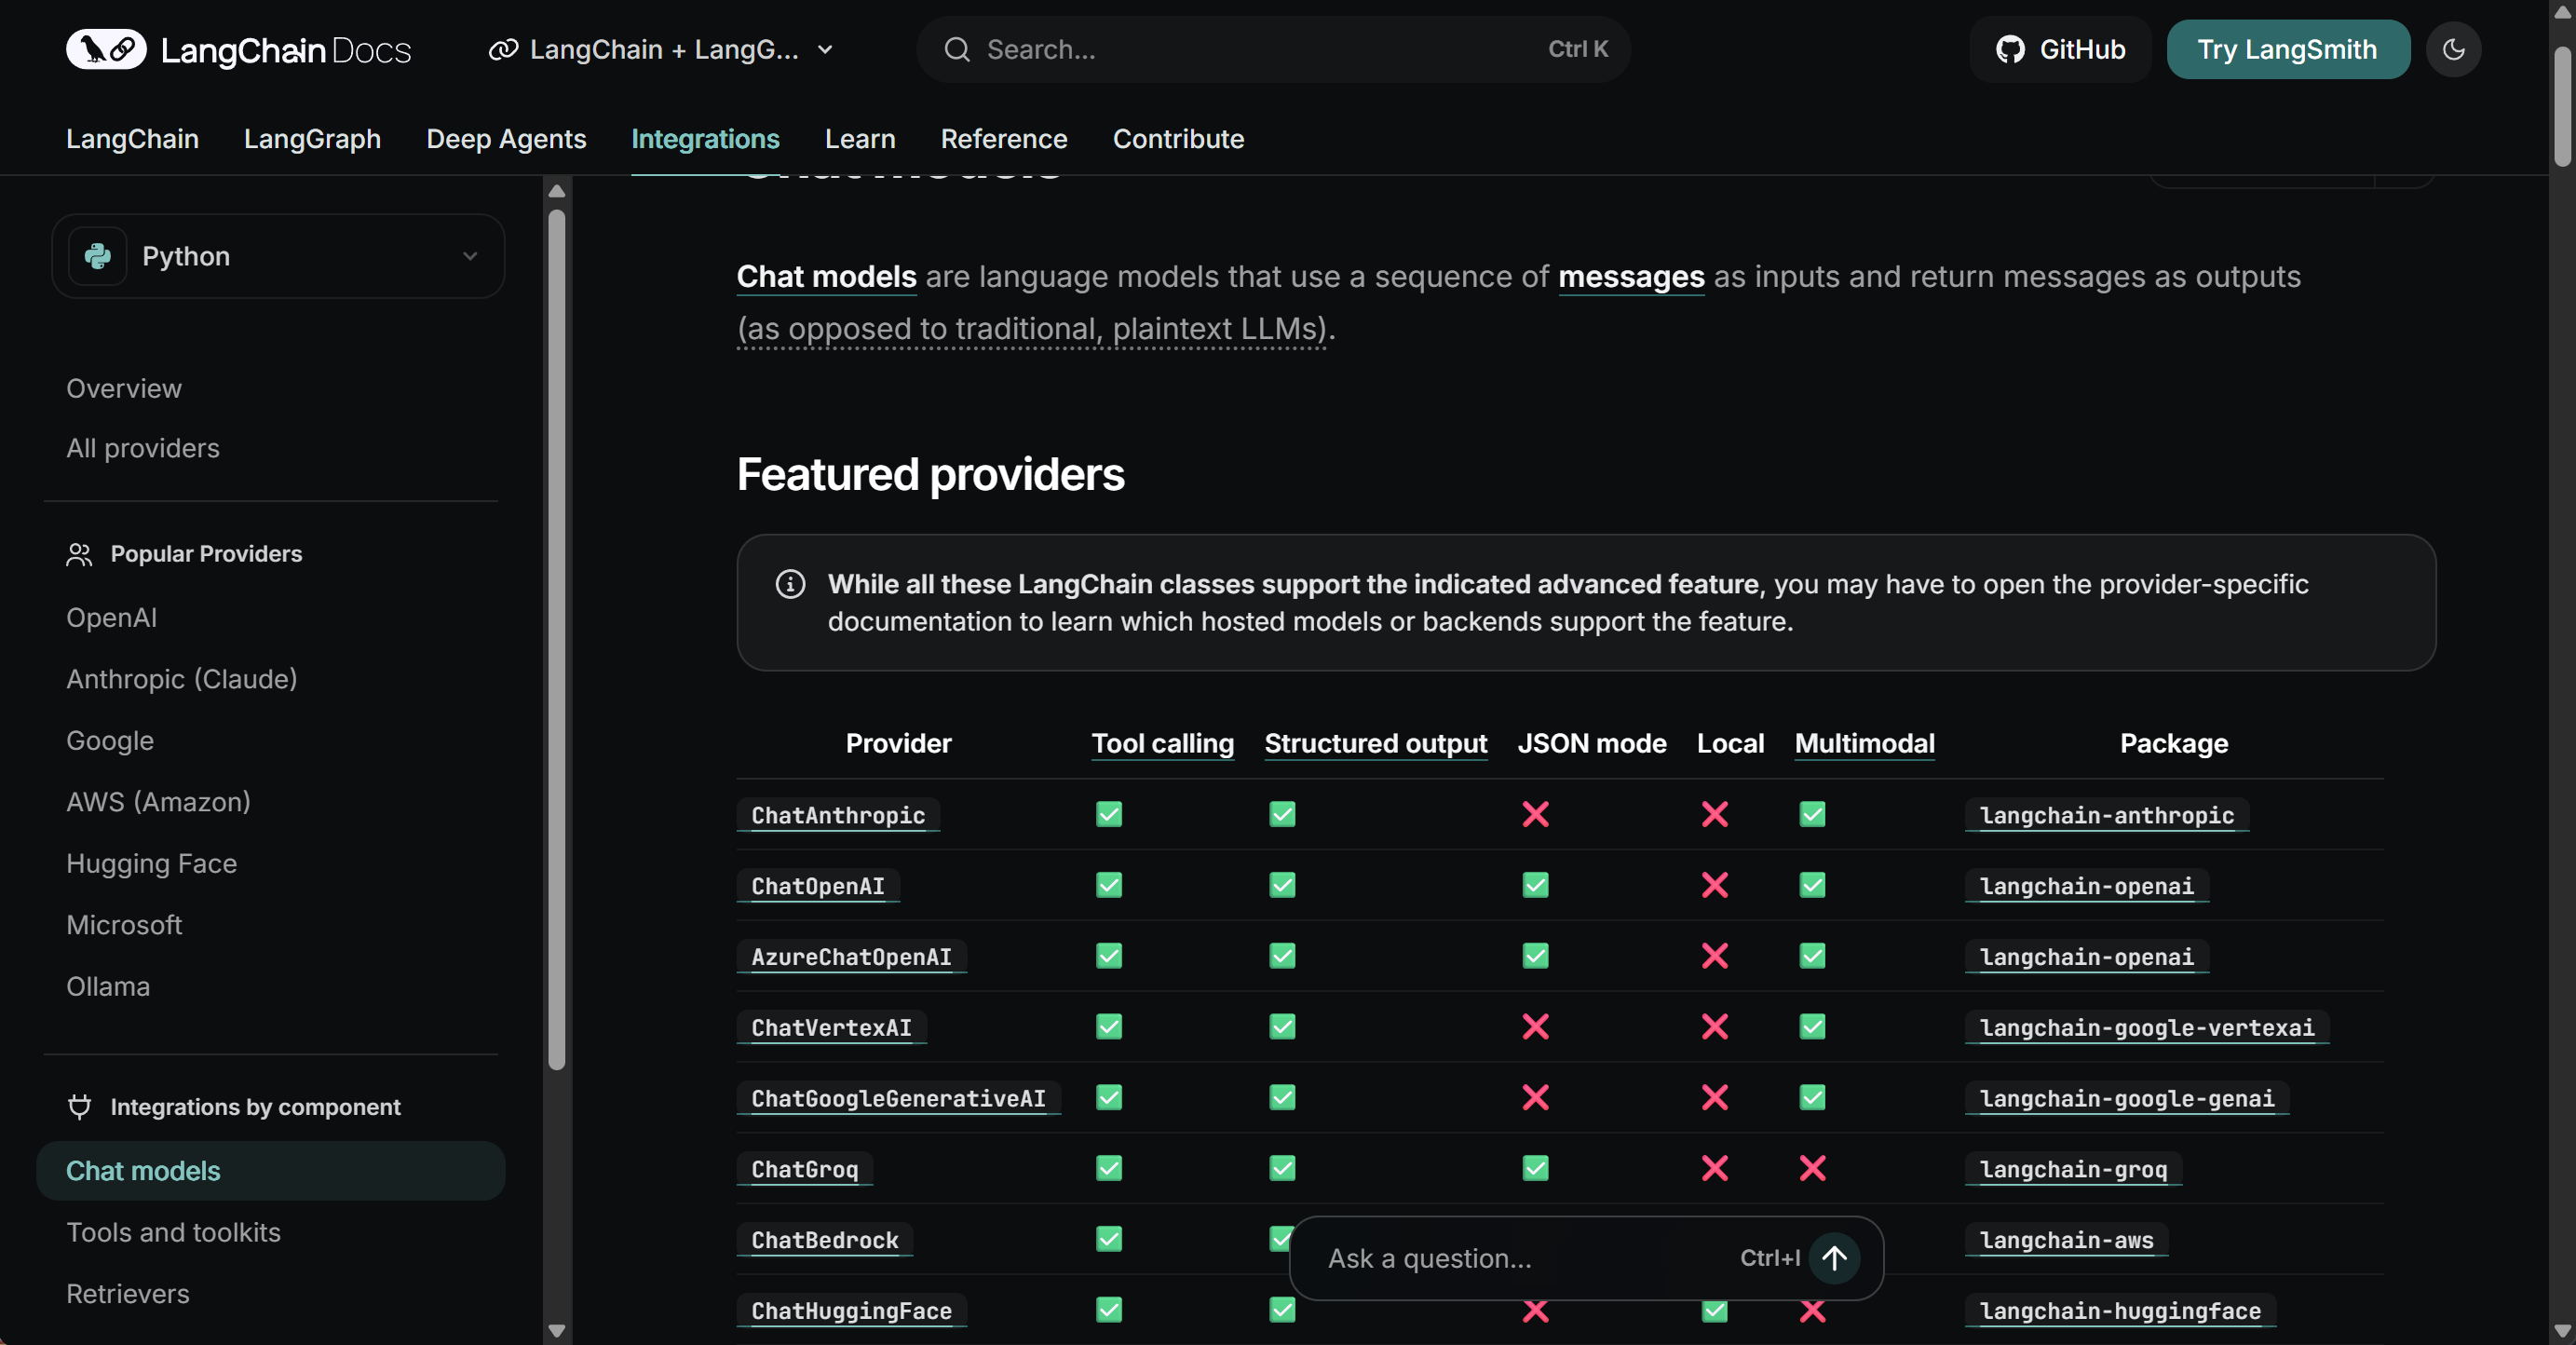Click AzureChatOpenAI Multimodal check icon

1812,956
